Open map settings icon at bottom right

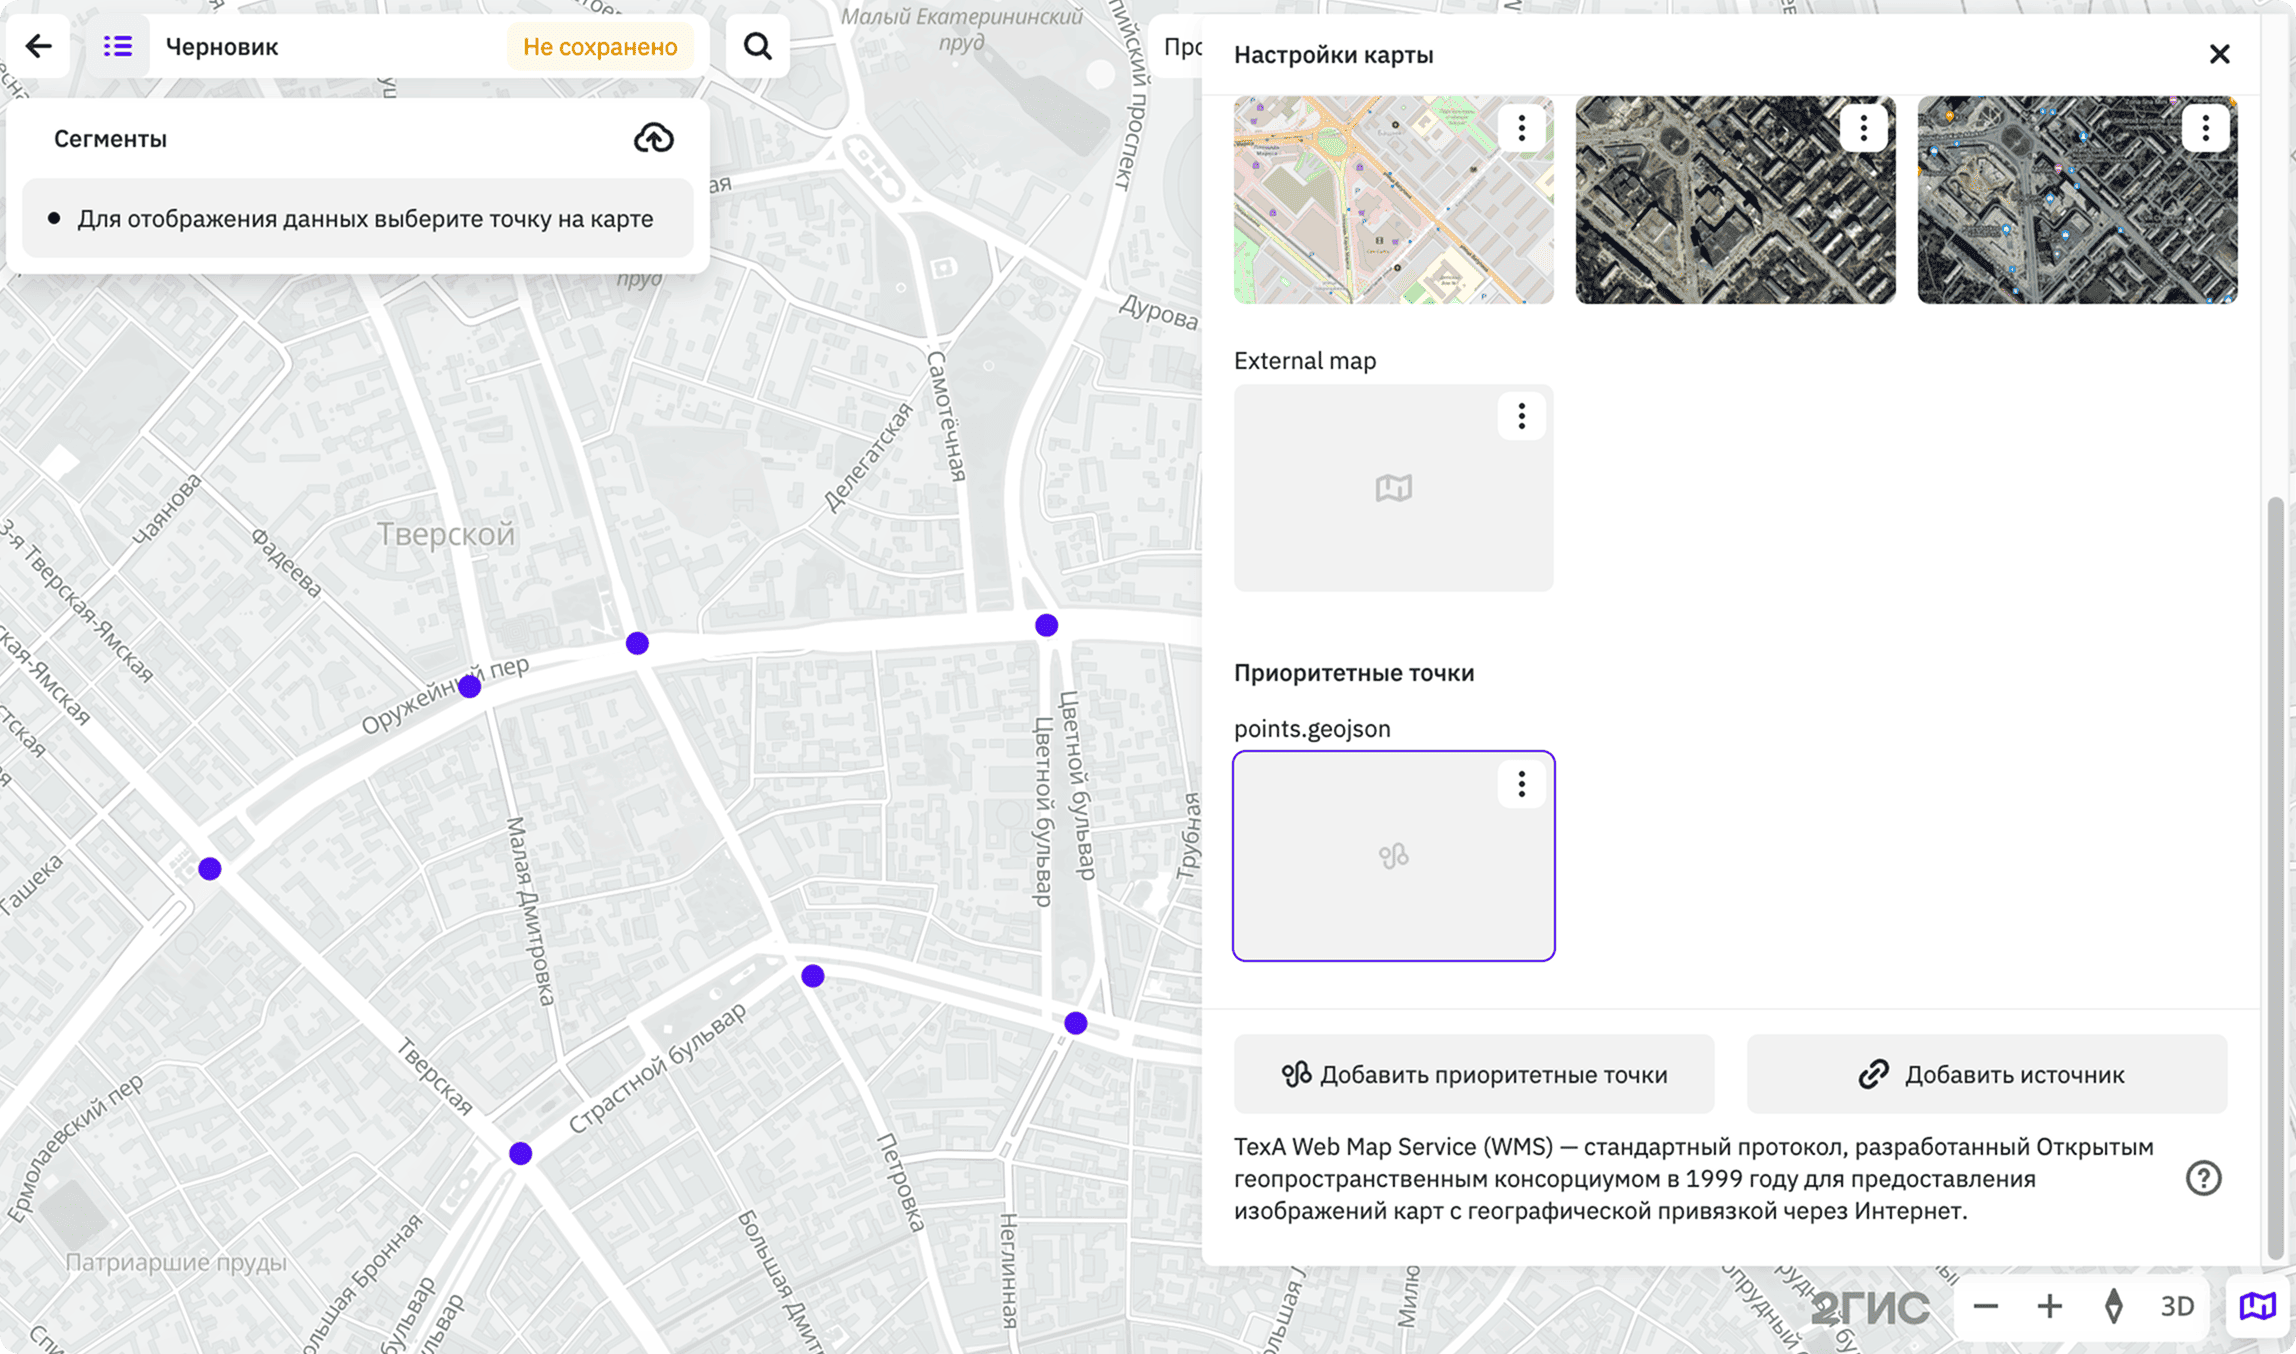(2257, 1306)
